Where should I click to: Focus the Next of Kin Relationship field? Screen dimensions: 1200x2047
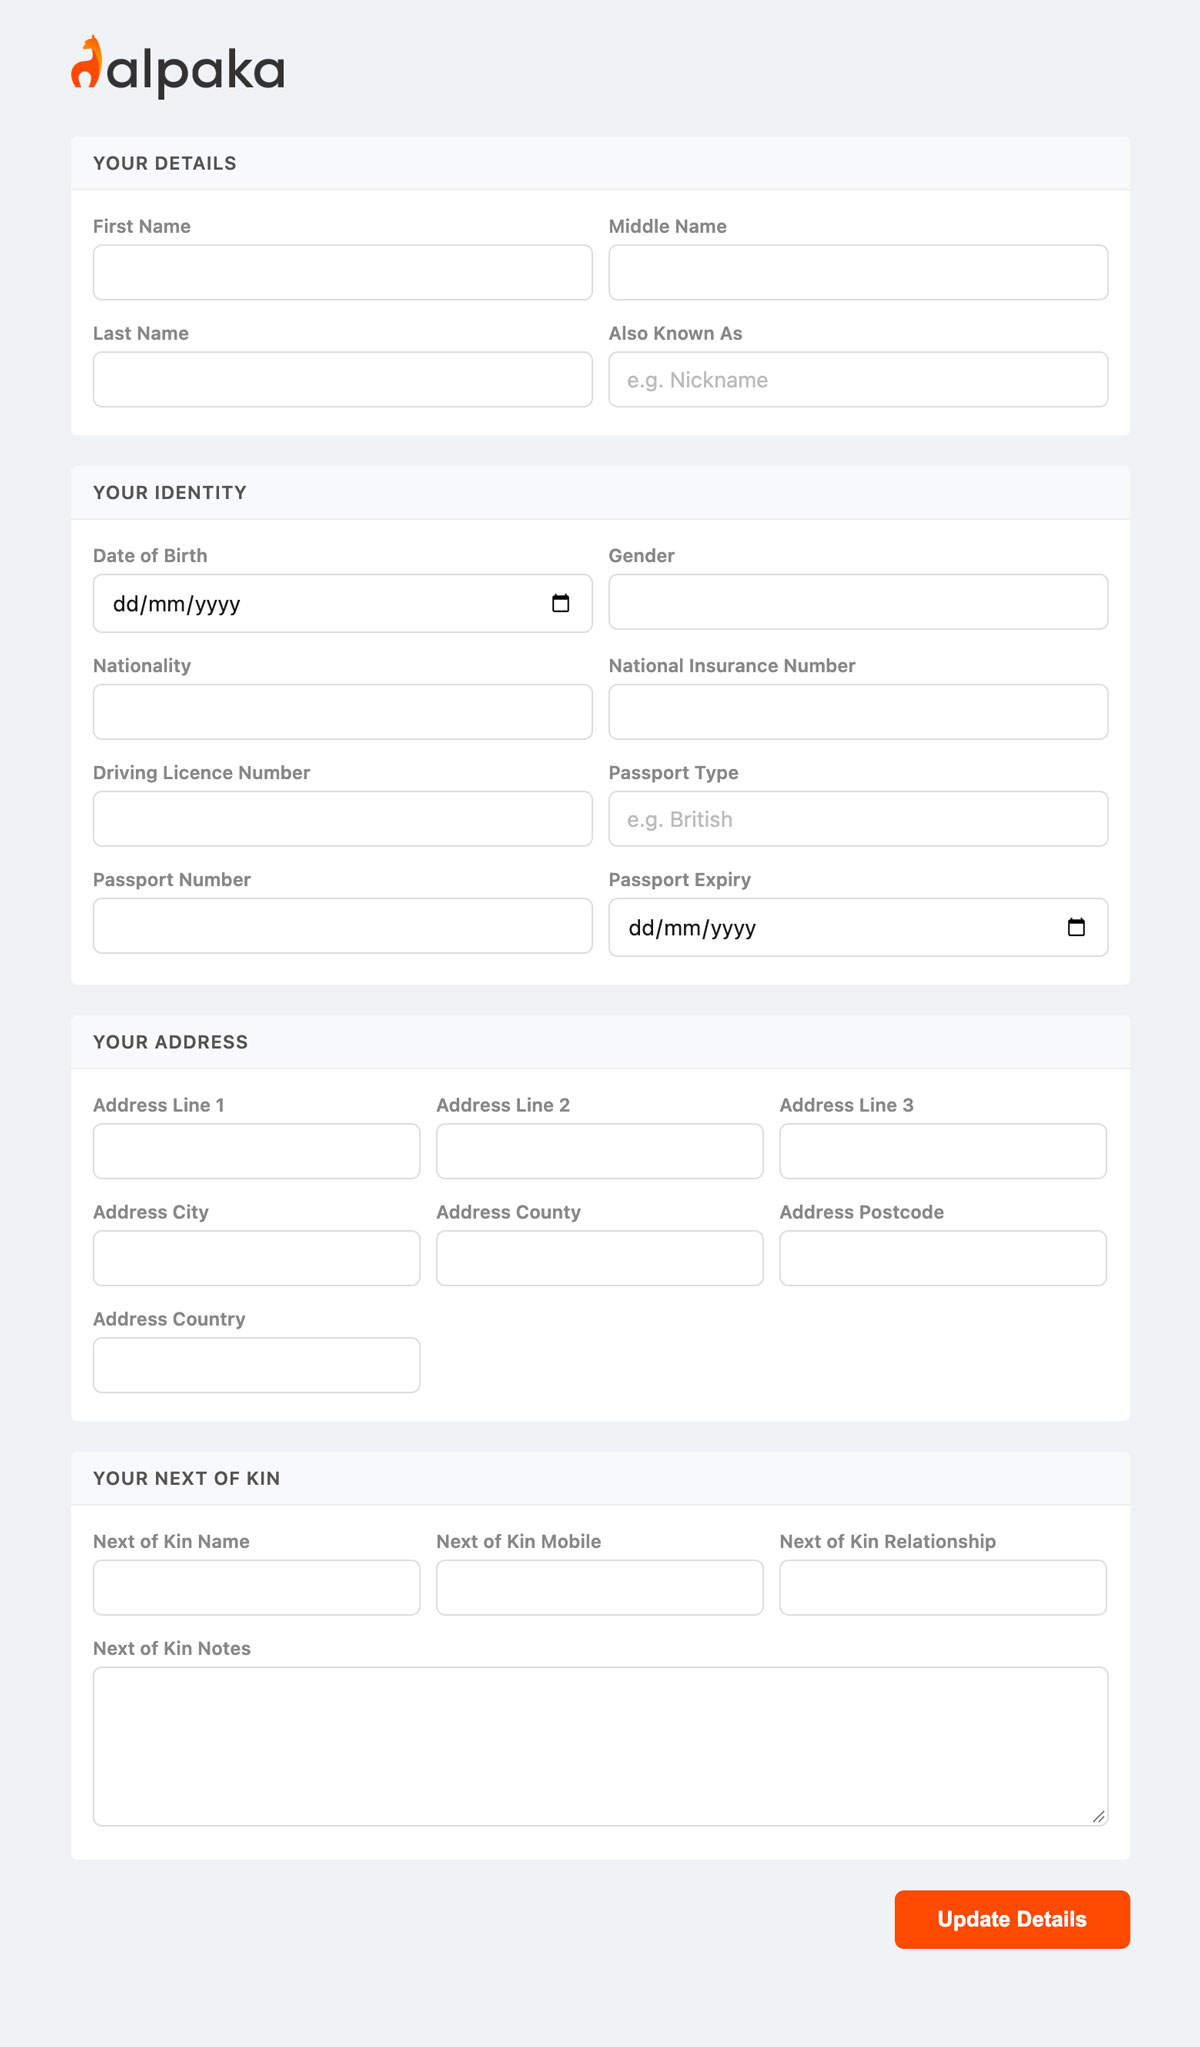click(943, 1587)
